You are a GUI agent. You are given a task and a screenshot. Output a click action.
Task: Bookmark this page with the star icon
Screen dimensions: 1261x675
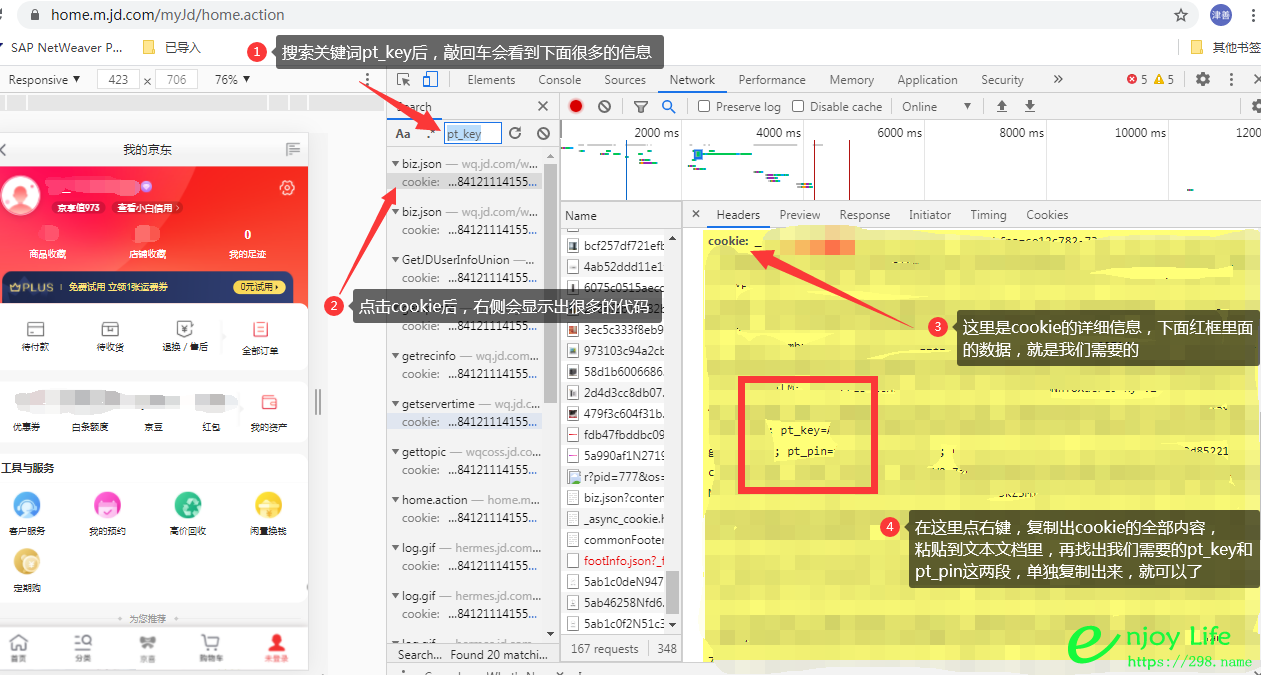click(1181, 15)
